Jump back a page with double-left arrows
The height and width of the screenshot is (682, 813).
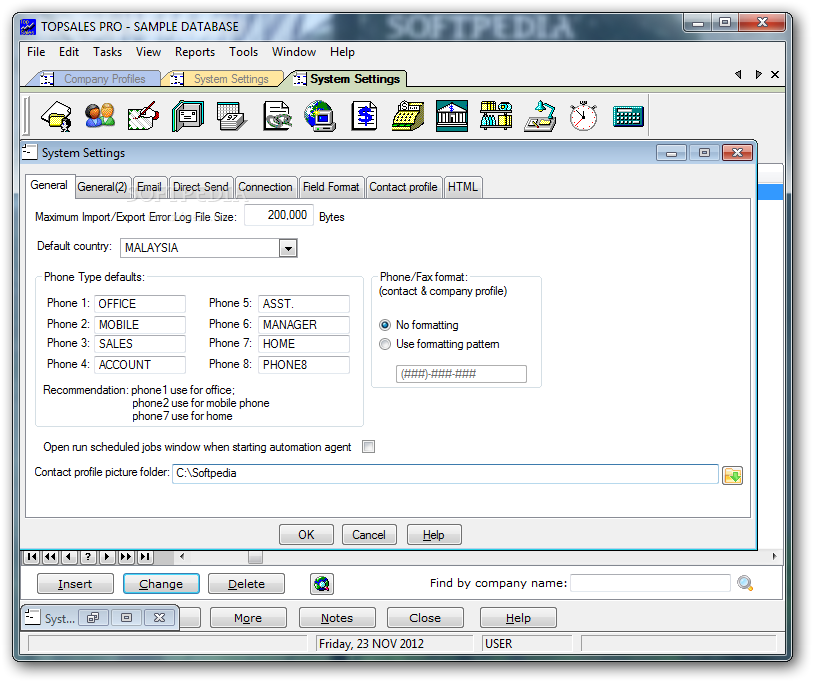(50, 557)
